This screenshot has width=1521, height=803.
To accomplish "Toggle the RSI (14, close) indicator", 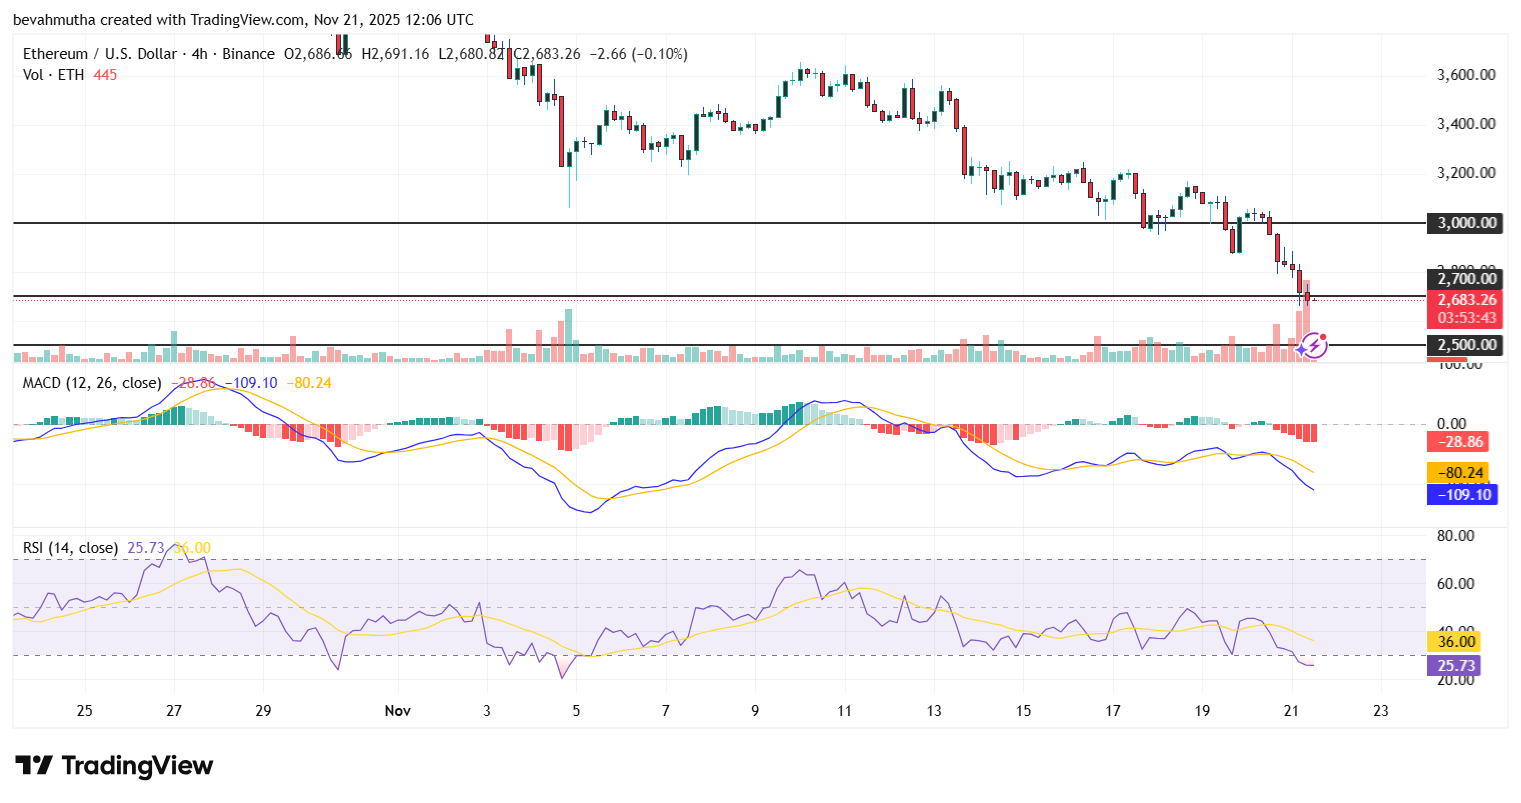I will pyautogui.click(x=70, y=547).
